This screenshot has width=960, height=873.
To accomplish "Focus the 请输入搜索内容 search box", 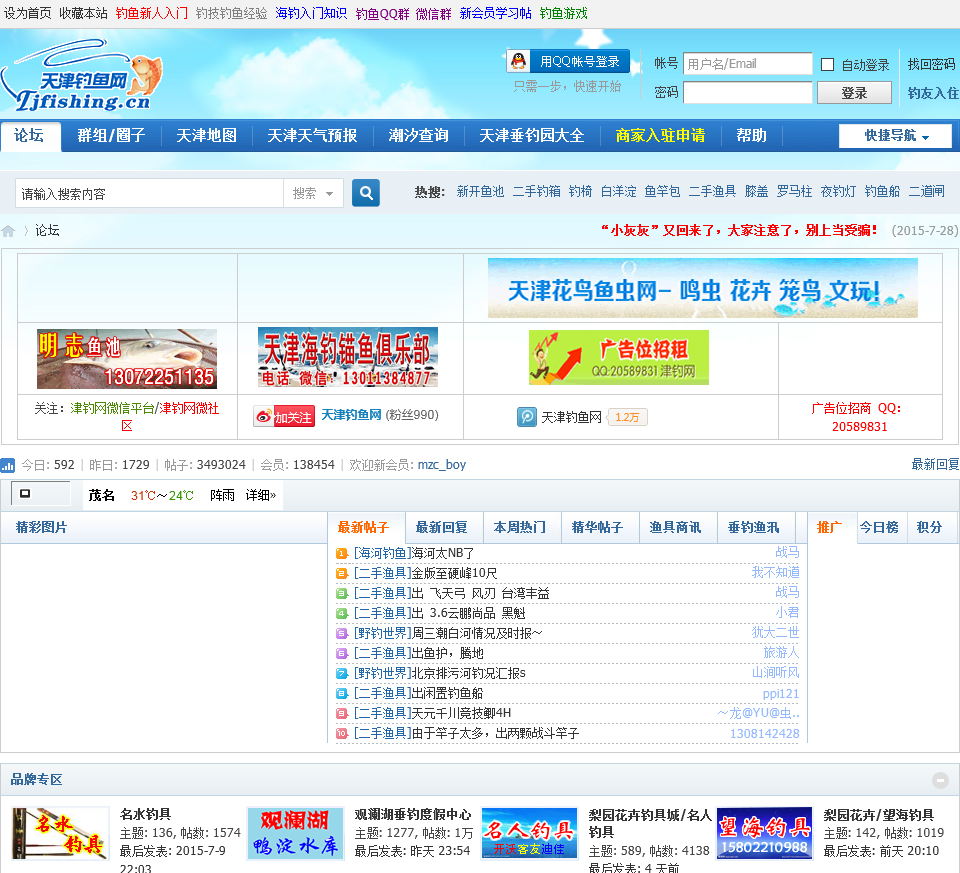I will 149,193.
